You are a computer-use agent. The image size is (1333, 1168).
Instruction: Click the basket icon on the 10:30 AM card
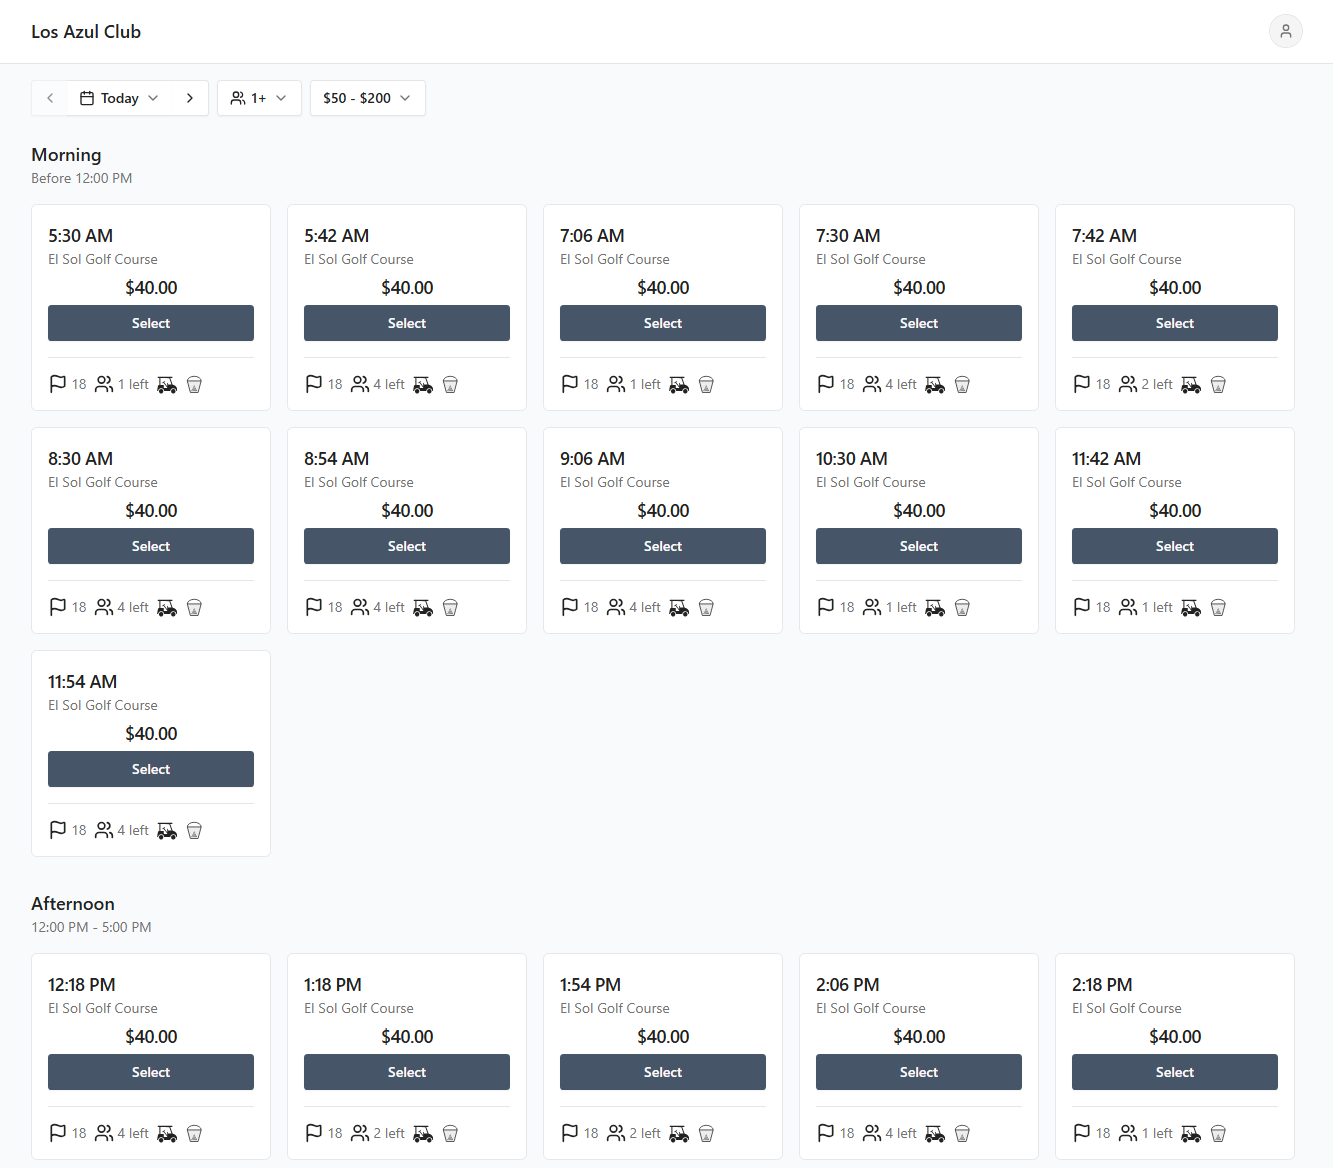pos(962,606)
